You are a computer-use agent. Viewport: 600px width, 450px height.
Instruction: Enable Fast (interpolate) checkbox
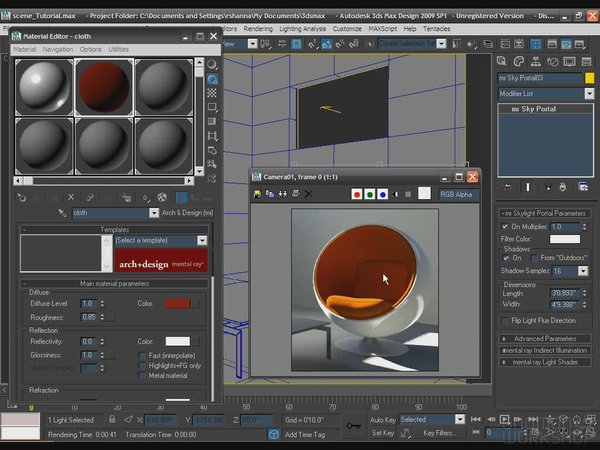tap(142, 355)
